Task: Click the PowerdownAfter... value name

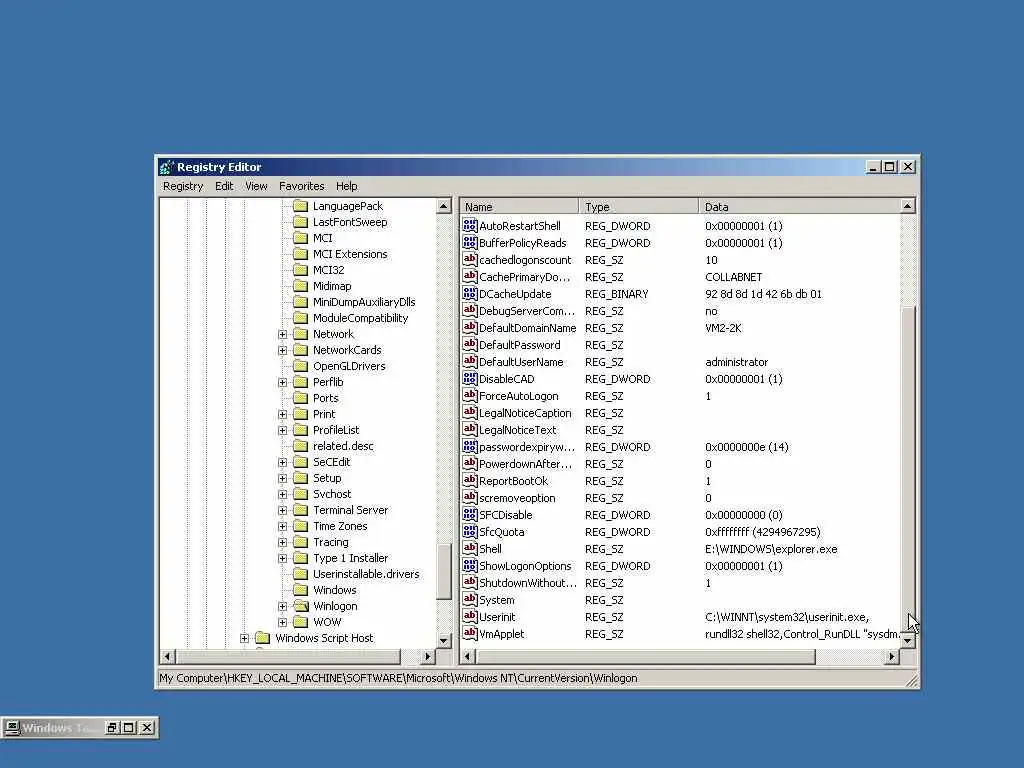Action: [525, 464]
